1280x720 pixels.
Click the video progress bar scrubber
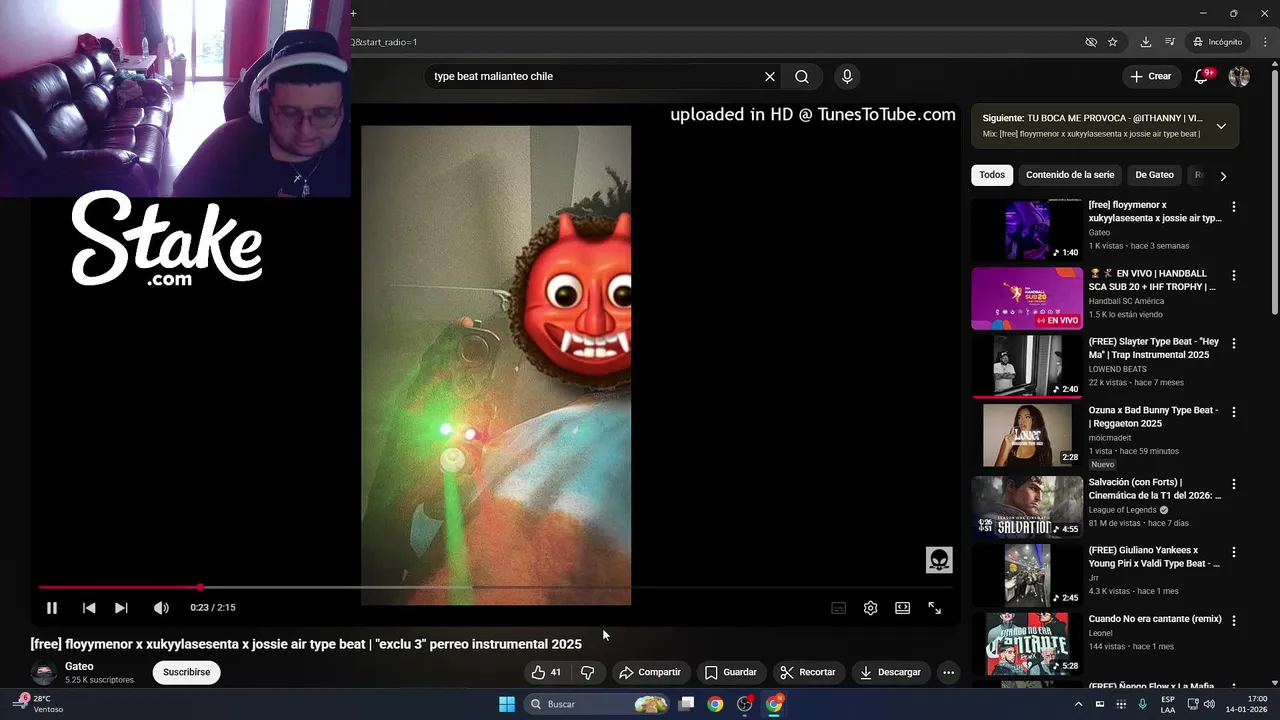[200, 588]
